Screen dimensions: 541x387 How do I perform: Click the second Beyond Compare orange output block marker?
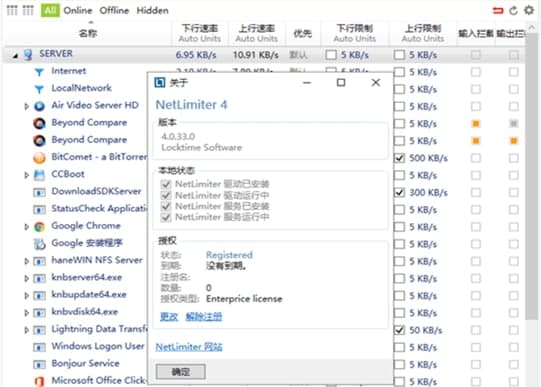point(513,141)
